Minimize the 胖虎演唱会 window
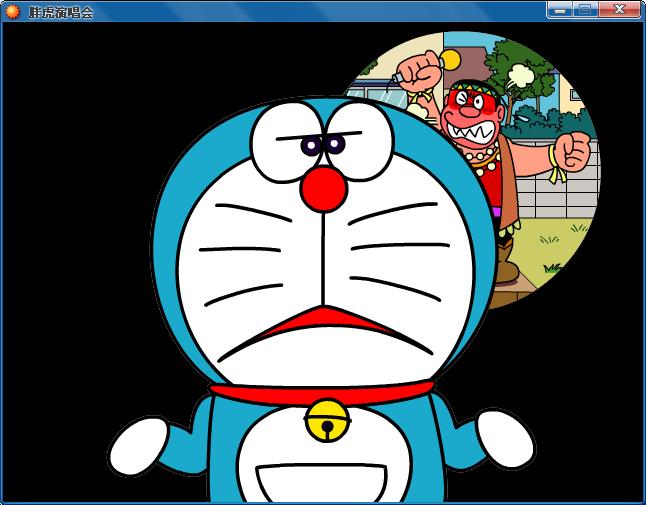The width and height of the screenshot is (646, 505). pos(559,10)
